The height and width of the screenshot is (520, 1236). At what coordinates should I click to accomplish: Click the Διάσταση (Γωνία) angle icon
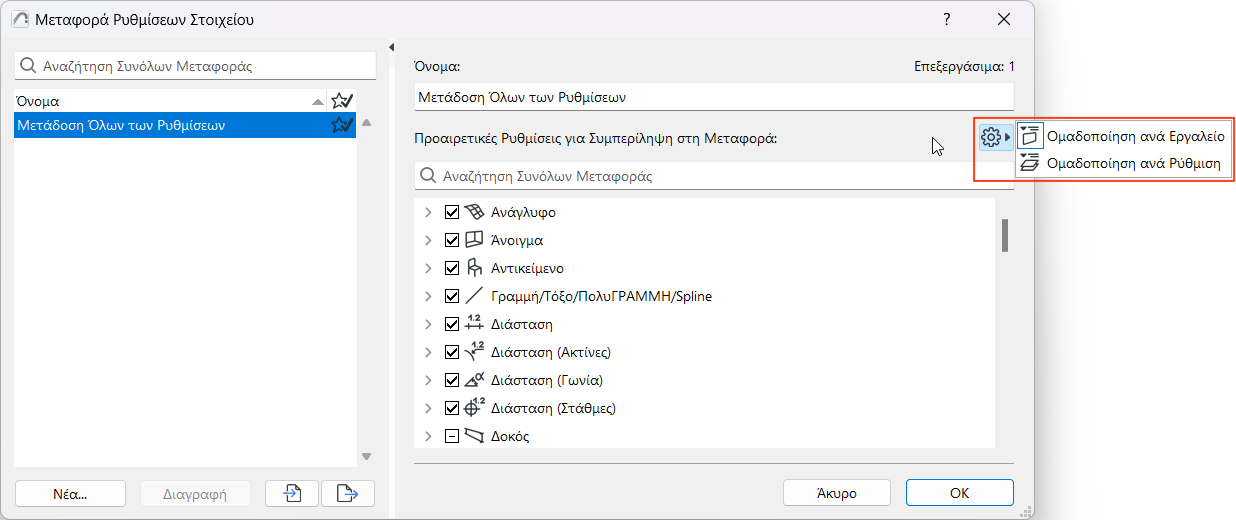(x=475, y=380)
